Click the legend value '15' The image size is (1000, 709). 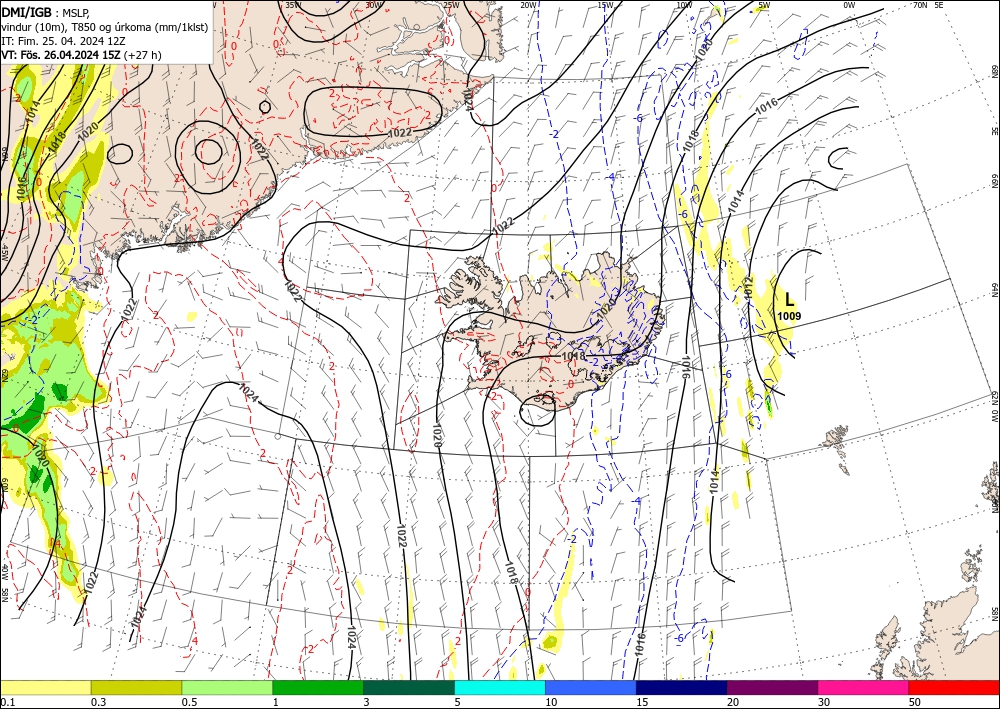(642, 702)
